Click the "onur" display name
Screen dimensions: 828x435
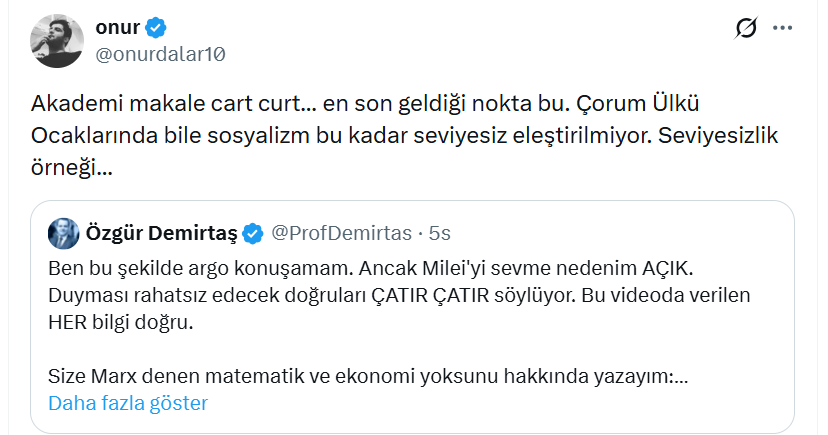tap(118, 28)
